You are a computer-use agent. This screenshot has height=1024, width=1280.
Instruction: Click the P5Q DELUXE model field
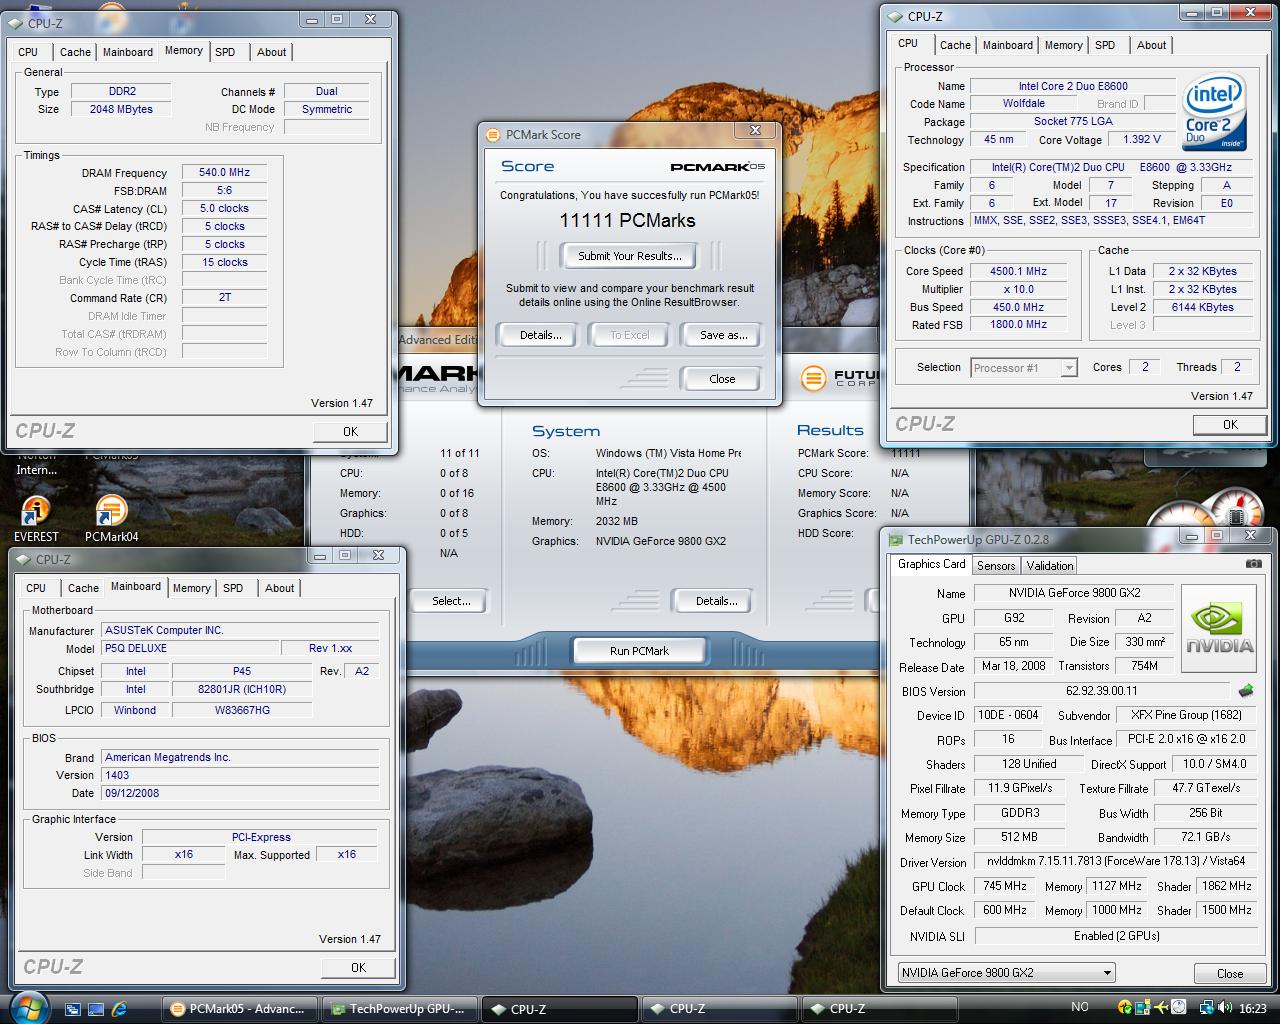click(190, 648)
